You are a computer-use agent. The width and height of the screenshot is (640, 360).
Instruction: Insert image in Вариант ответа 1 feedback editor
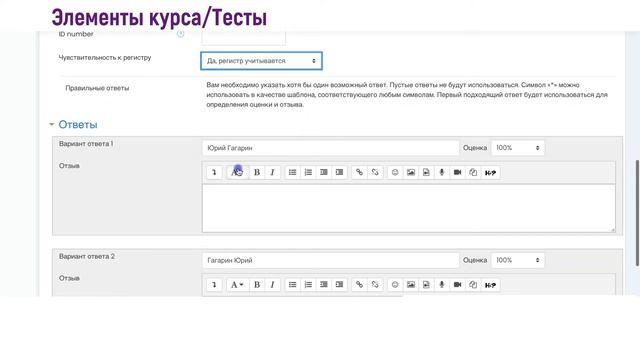tap(411, 172)
